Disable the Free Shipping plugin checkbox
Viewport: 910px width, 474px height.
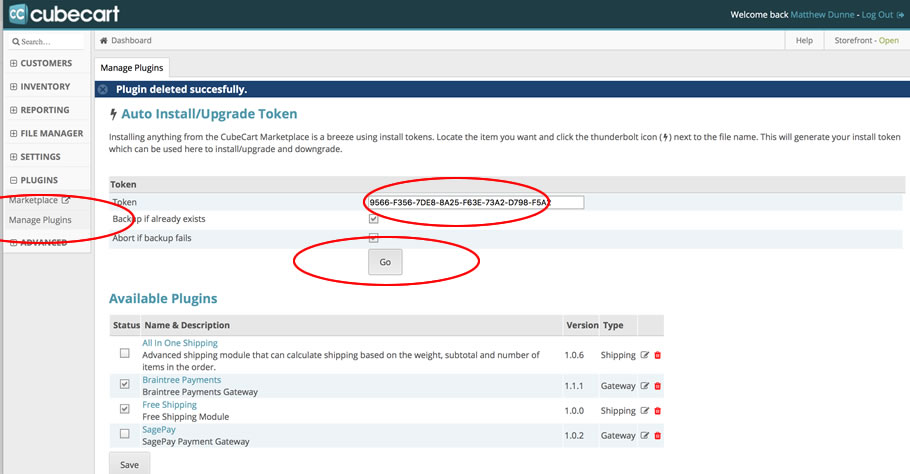coord(124,409)
